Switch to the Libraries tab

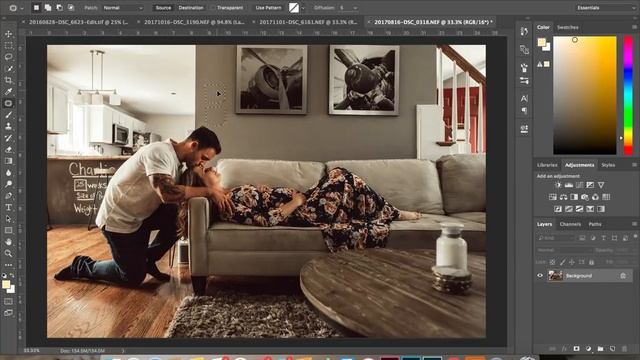[547, 165]
